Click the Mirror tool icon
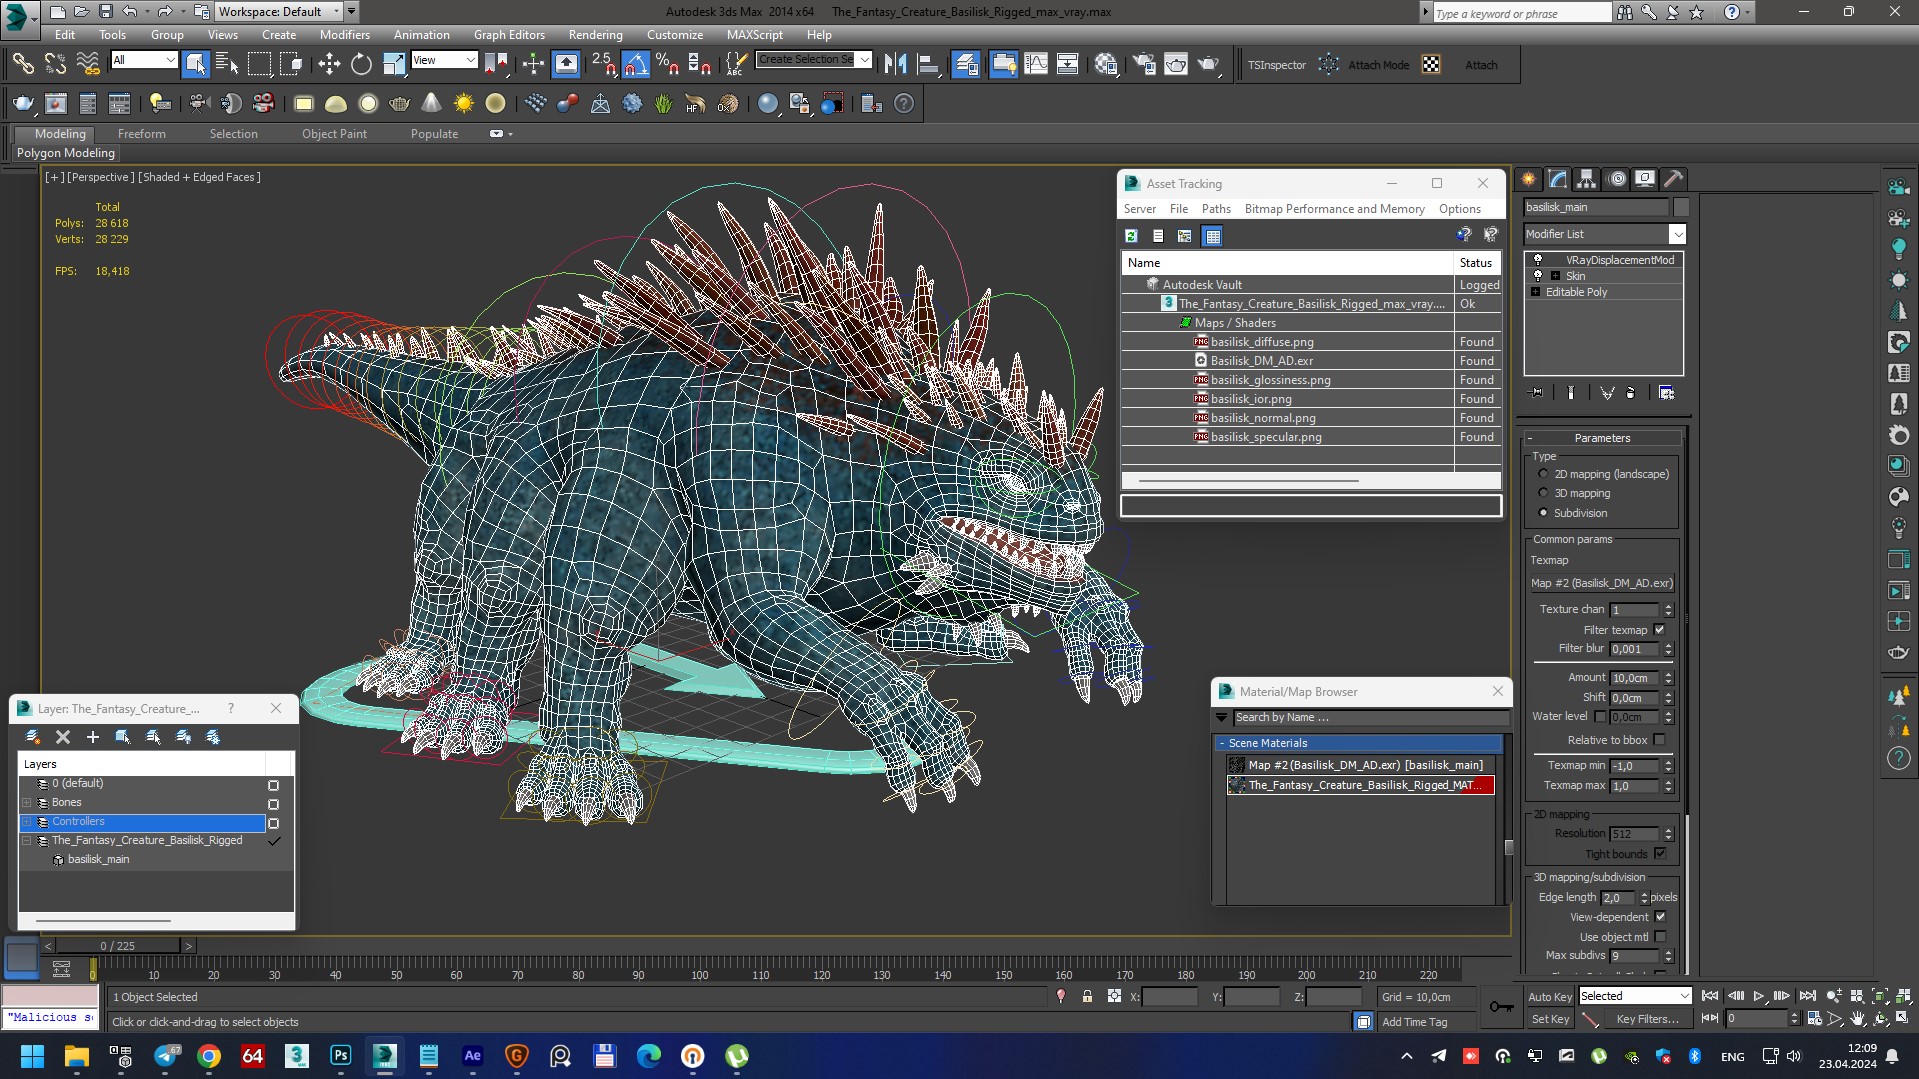The height and width of the screenshot is (1079, 1919). click(895, 64)
